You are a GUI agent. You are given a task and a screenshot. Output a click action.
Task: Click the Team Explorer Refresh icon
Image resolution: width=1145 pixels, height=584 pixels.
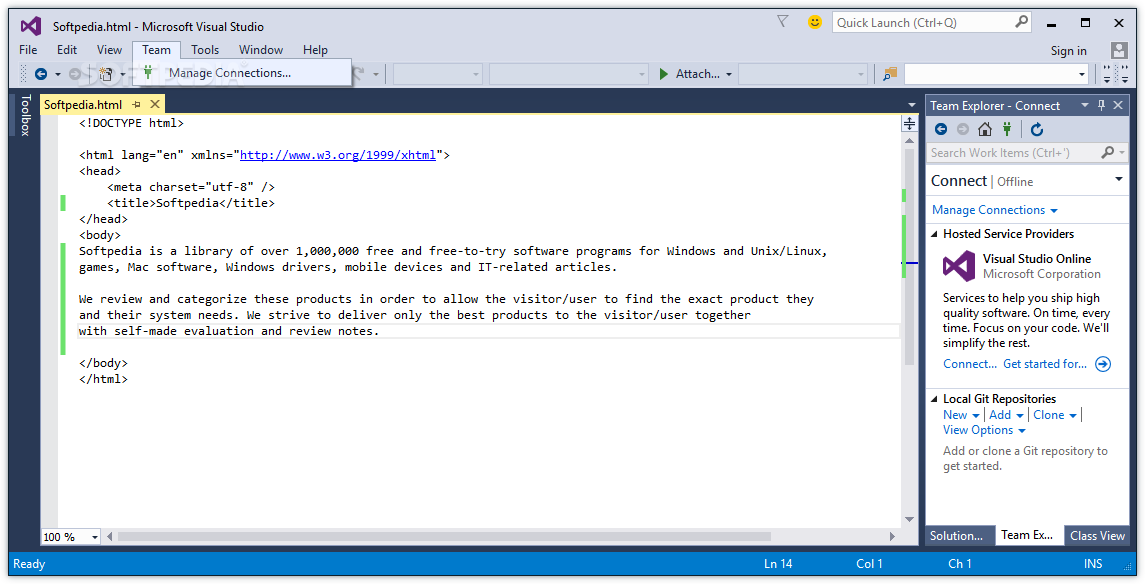(1037, 129)
